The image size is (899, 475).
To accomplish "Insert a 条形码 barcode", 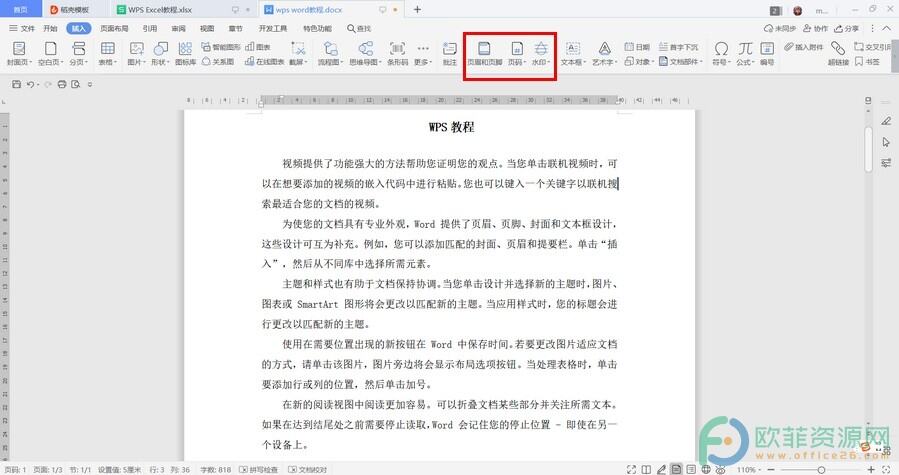I will (x=397, y=53).
